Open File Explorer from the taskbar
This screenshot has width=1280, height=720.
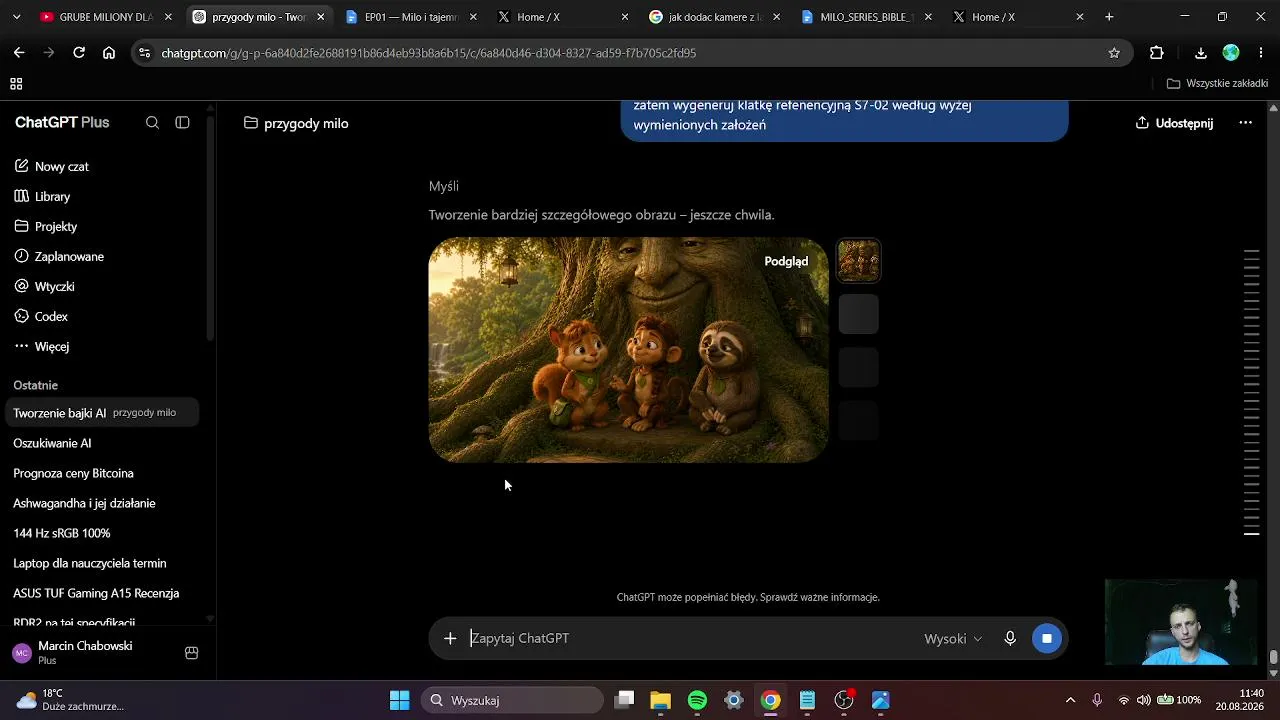coord(660,700)
